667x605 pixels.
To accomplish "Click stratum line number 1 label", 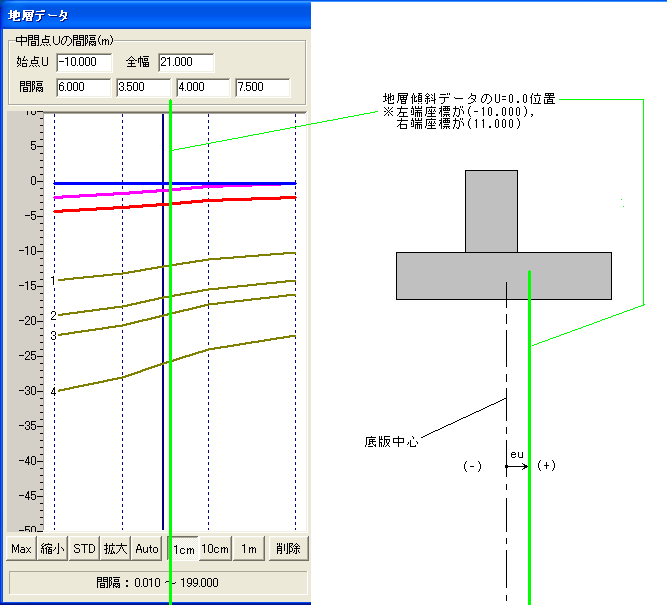I will 53,280.
